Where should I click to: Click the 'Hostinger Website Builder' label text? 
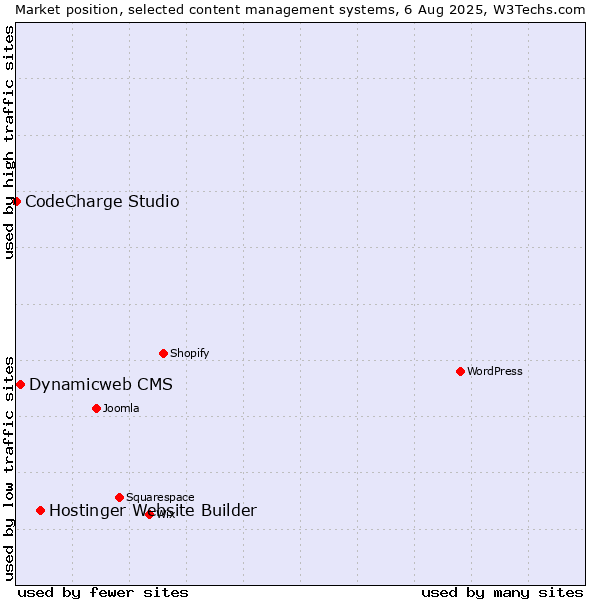pos(153,510)
